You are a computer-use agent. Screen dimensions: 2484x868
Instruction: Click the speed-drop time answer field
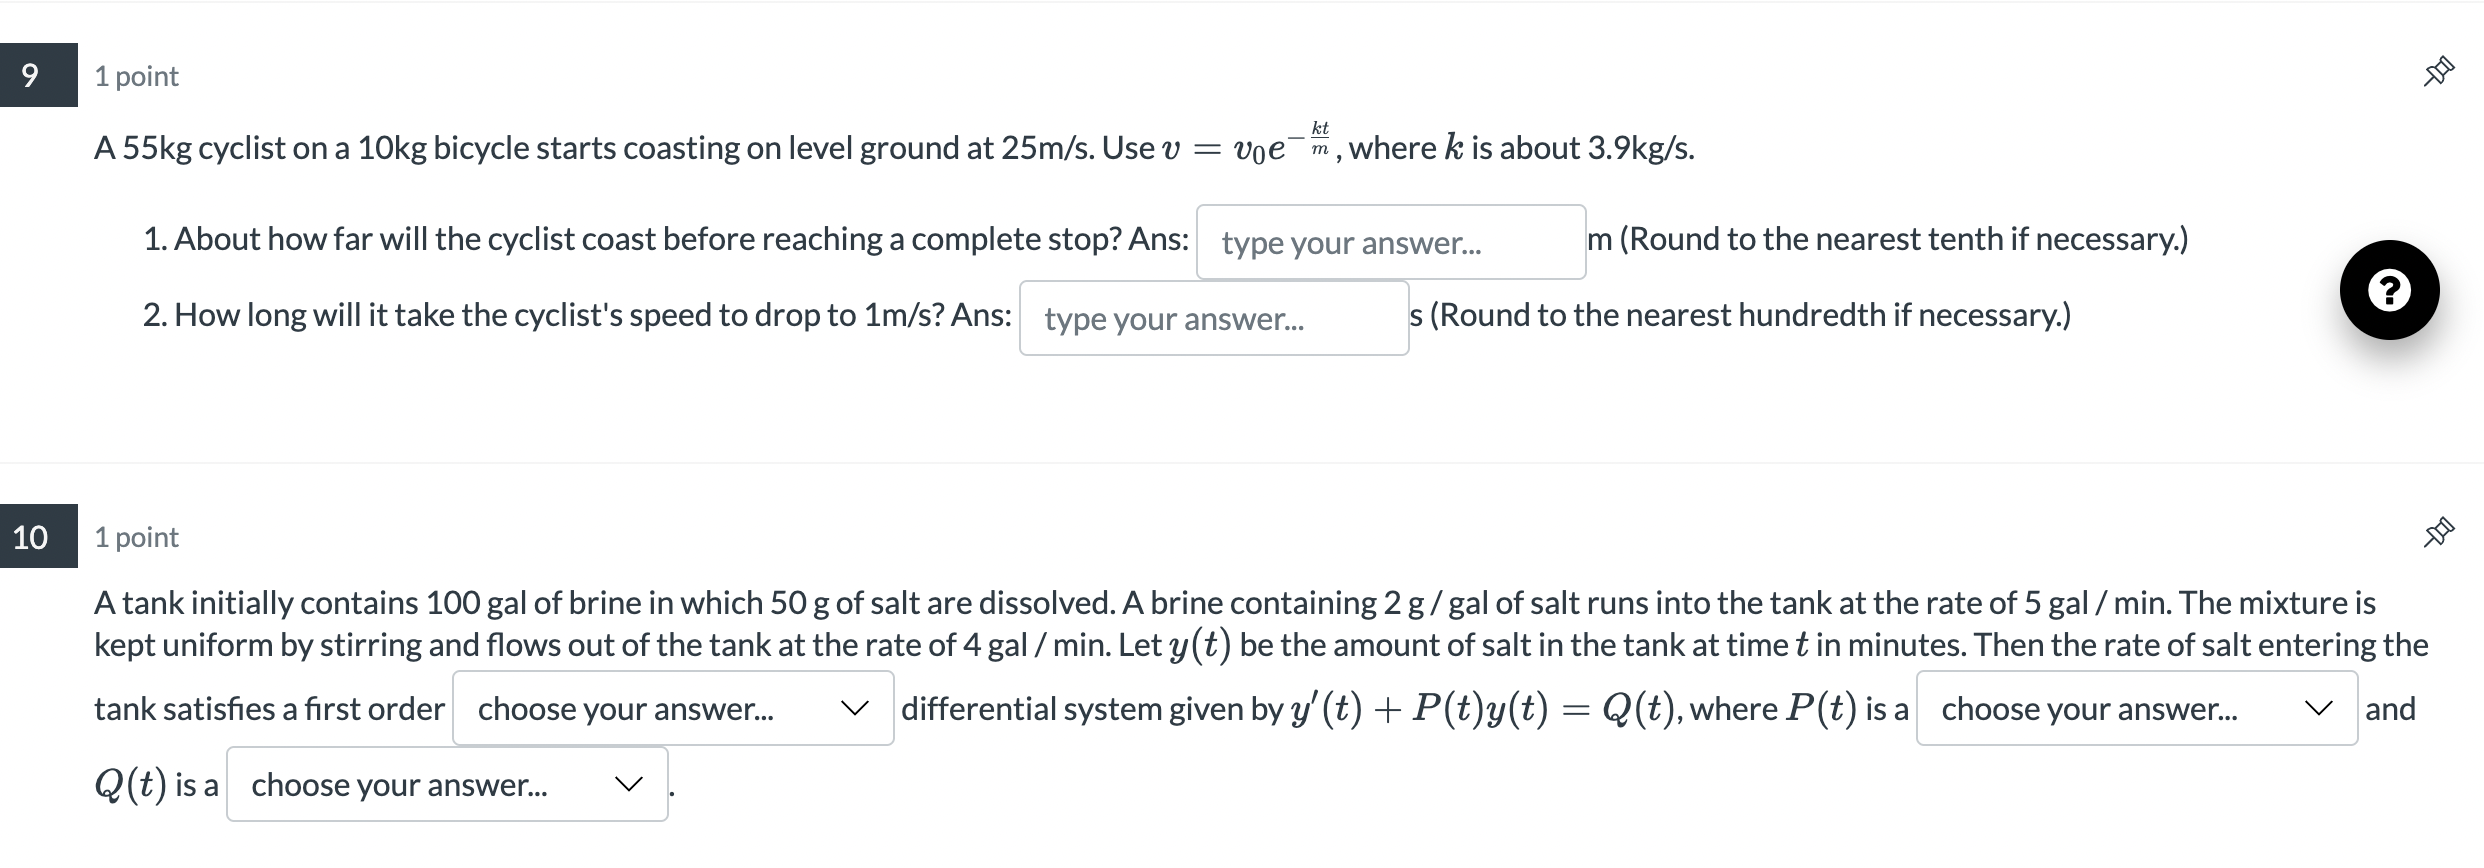[x=1213, y=318]
